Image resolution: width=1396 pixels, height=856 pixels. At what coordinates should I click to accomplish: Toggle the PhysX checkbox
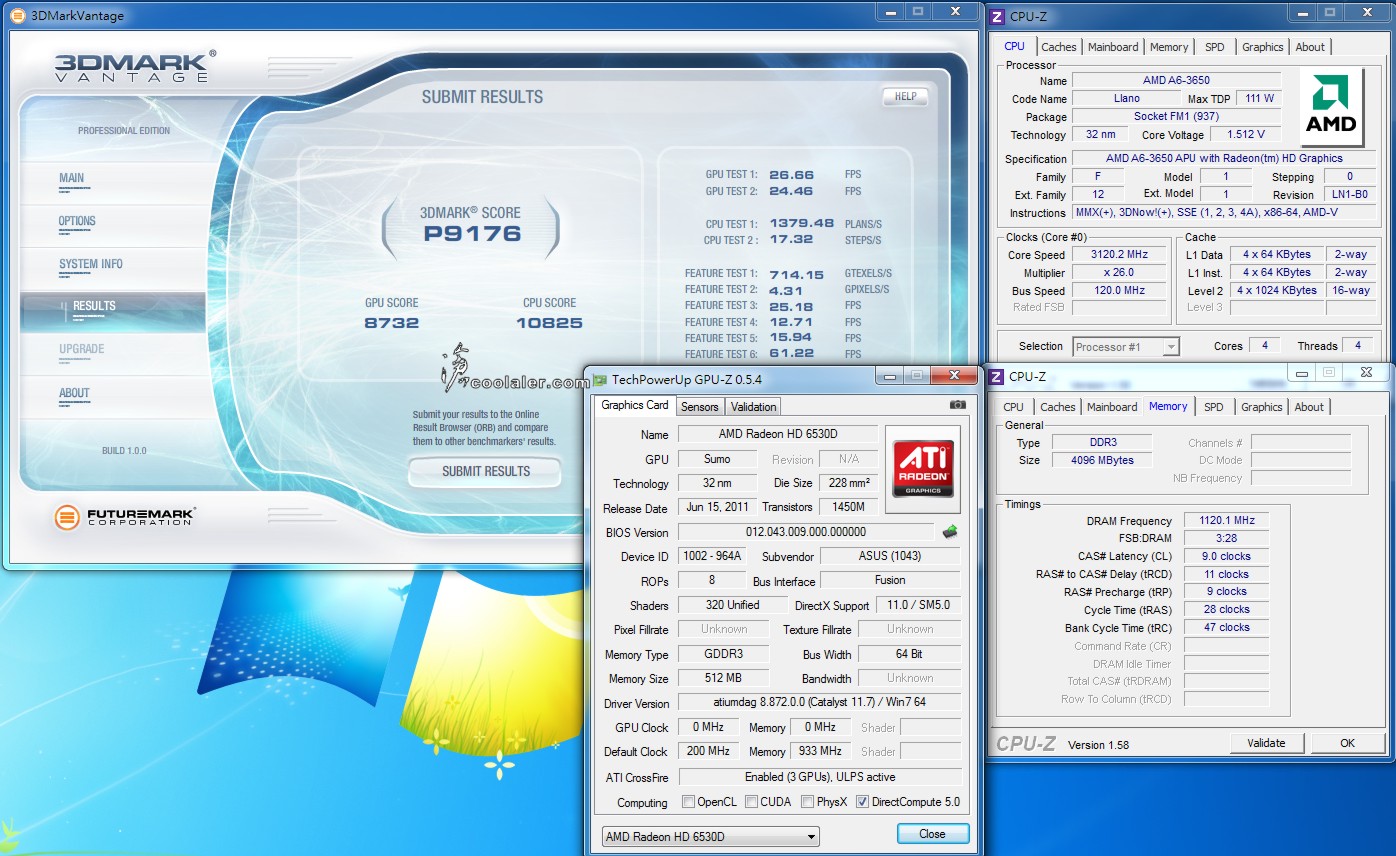tap(807, 802)
